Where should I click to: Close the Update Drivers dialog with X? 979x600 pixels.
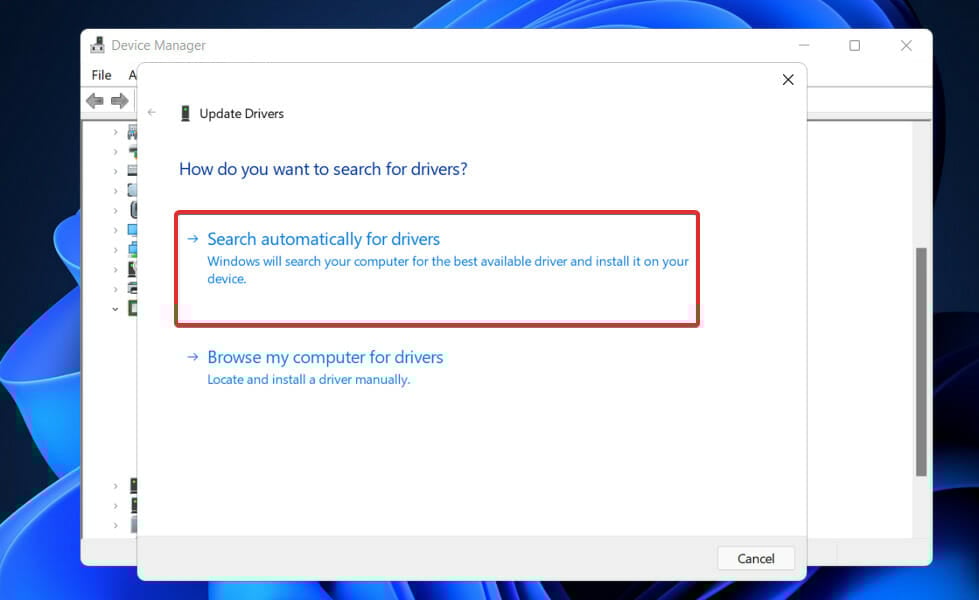[787, 79]
